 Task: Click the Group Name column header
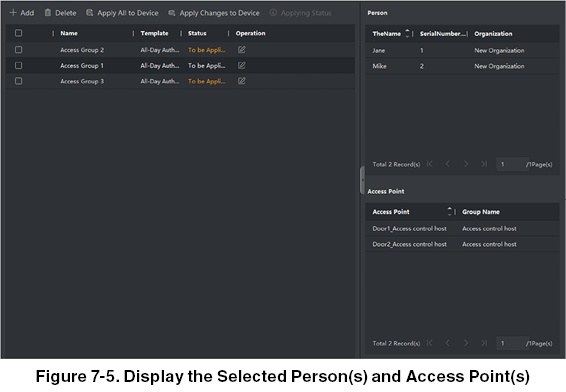coord(481,212)
